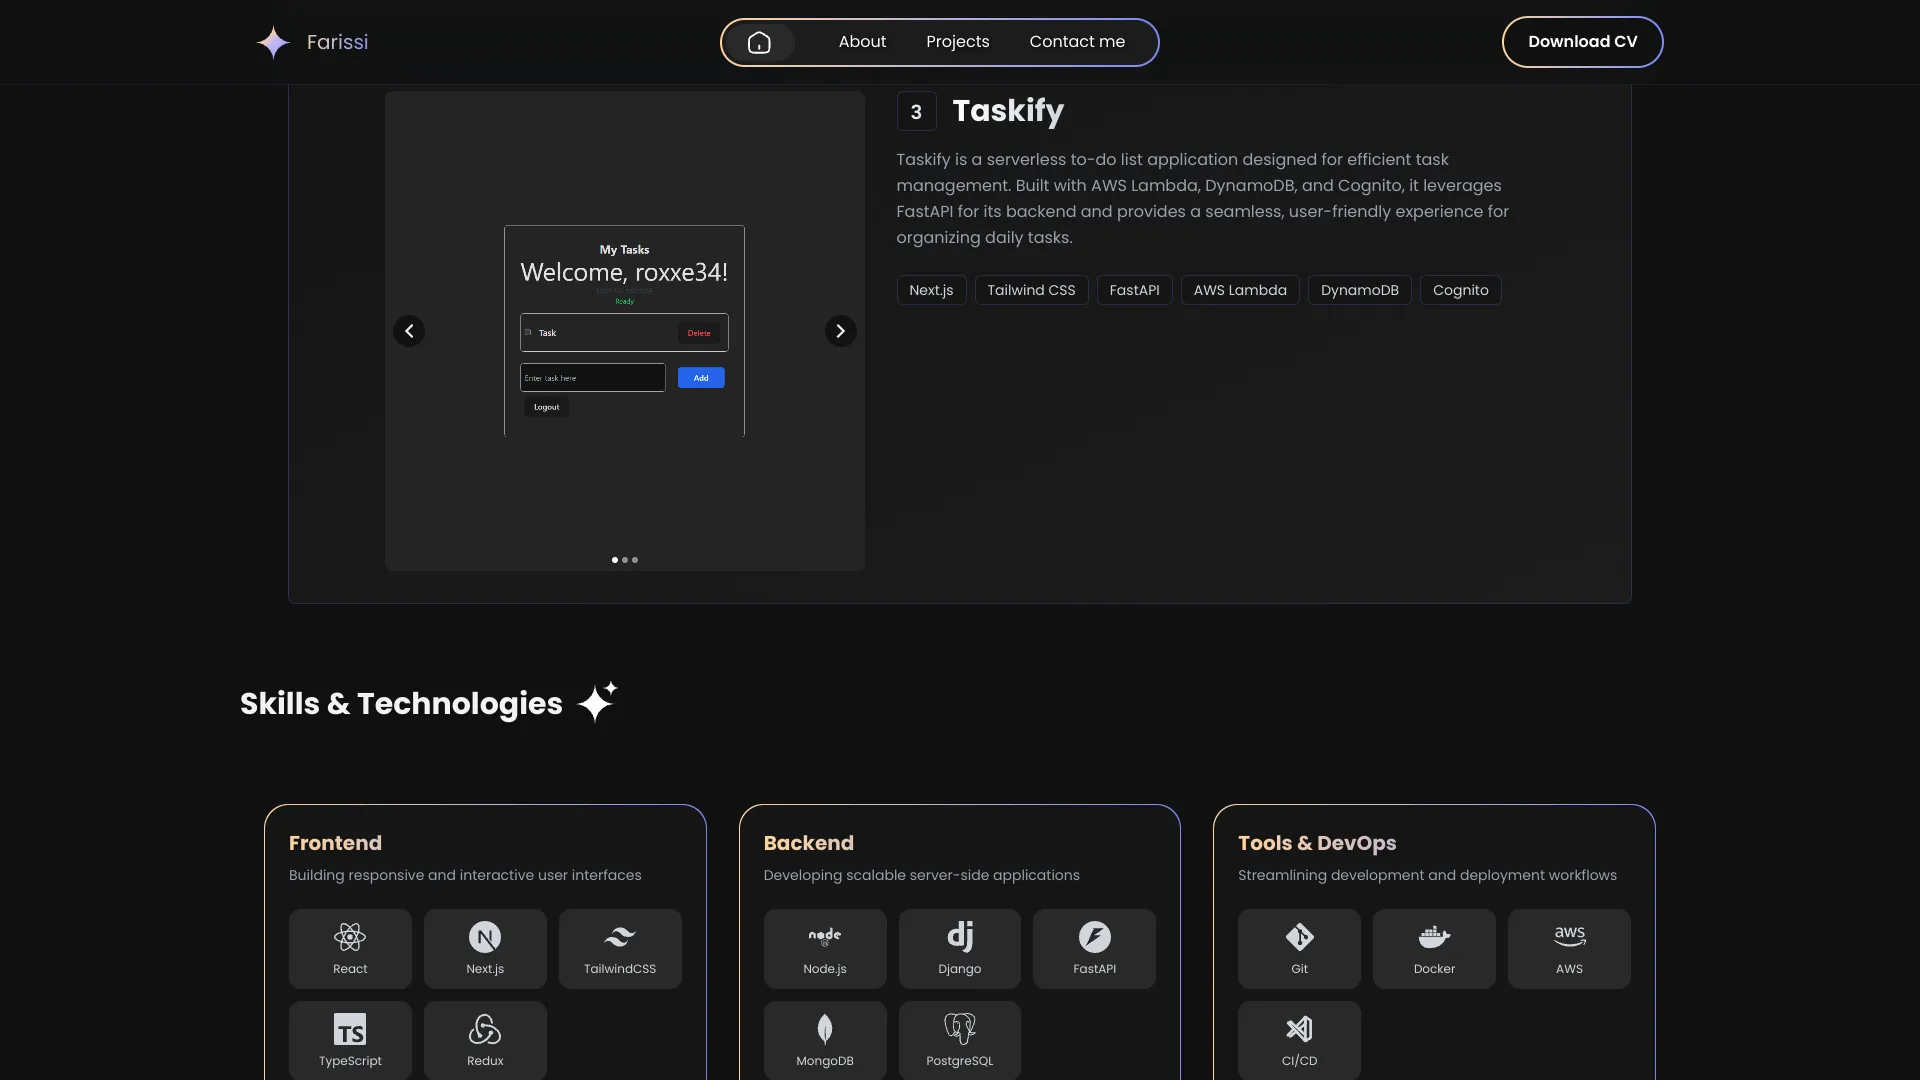The image size is (1920, 1080).
Task: Open the About navigation item
Action: tap(862, 42)
